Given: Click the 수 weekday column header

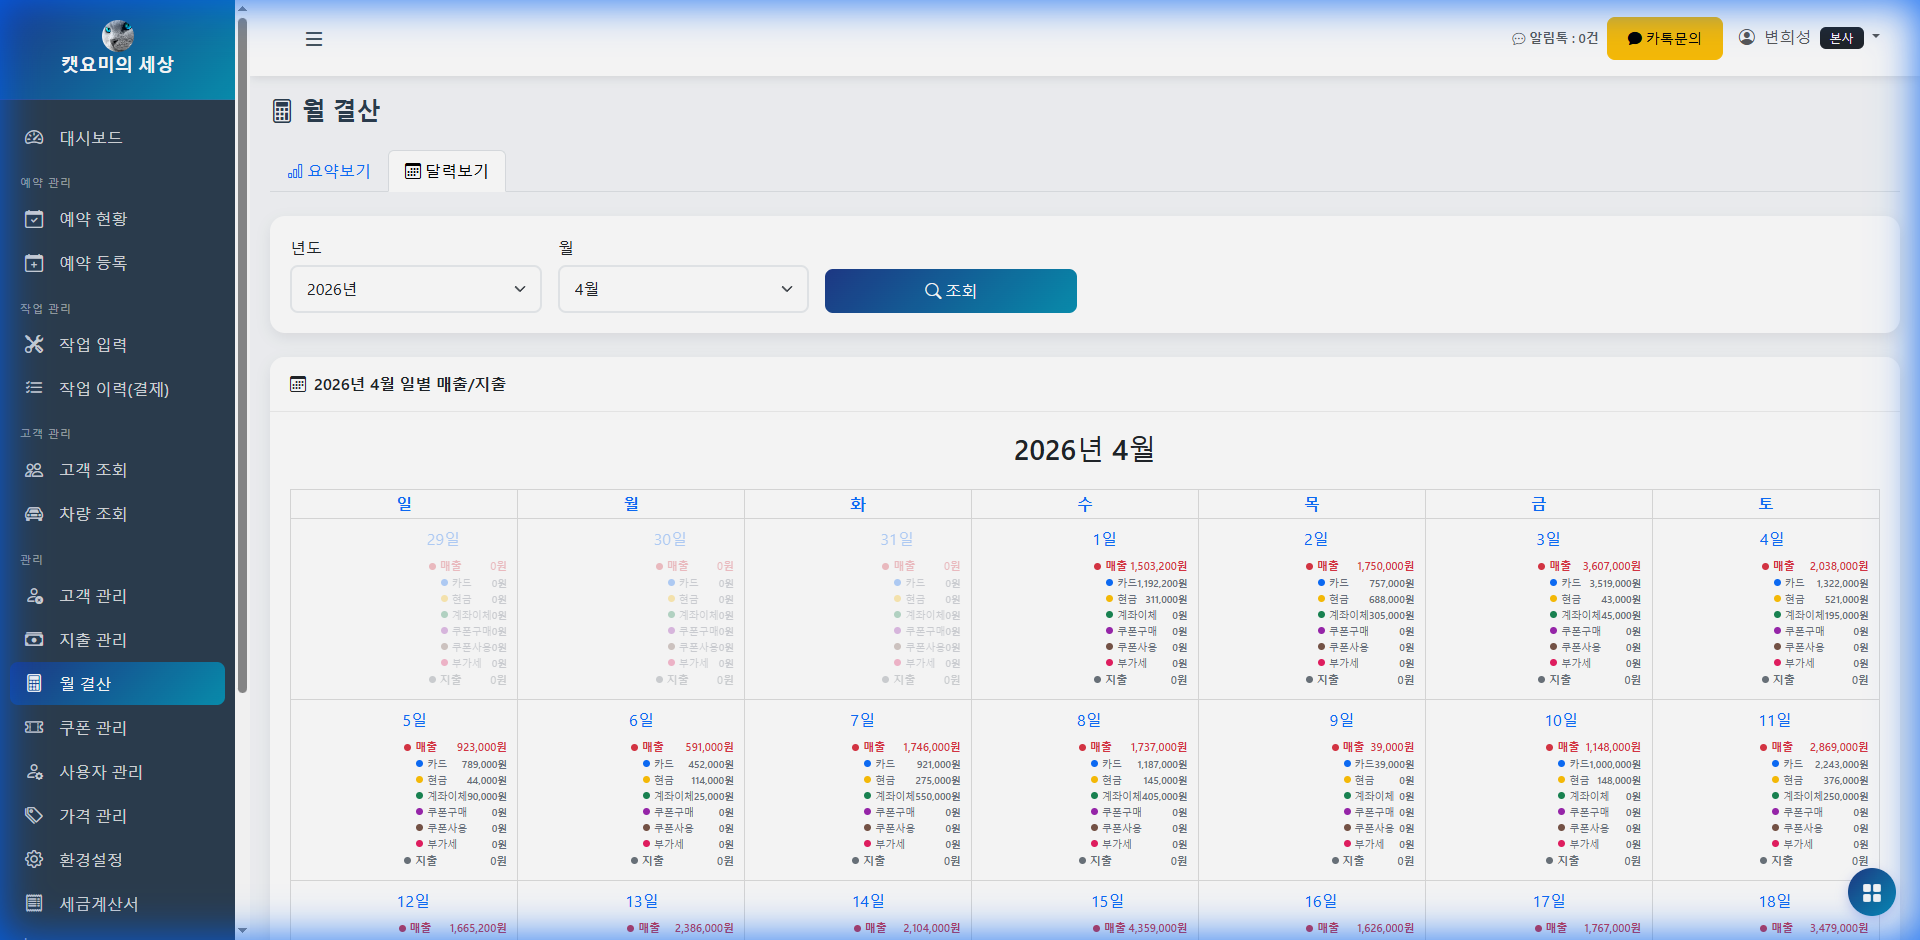Looking at the screenshot, I should pyautogui.click(x=1085, y=504).
